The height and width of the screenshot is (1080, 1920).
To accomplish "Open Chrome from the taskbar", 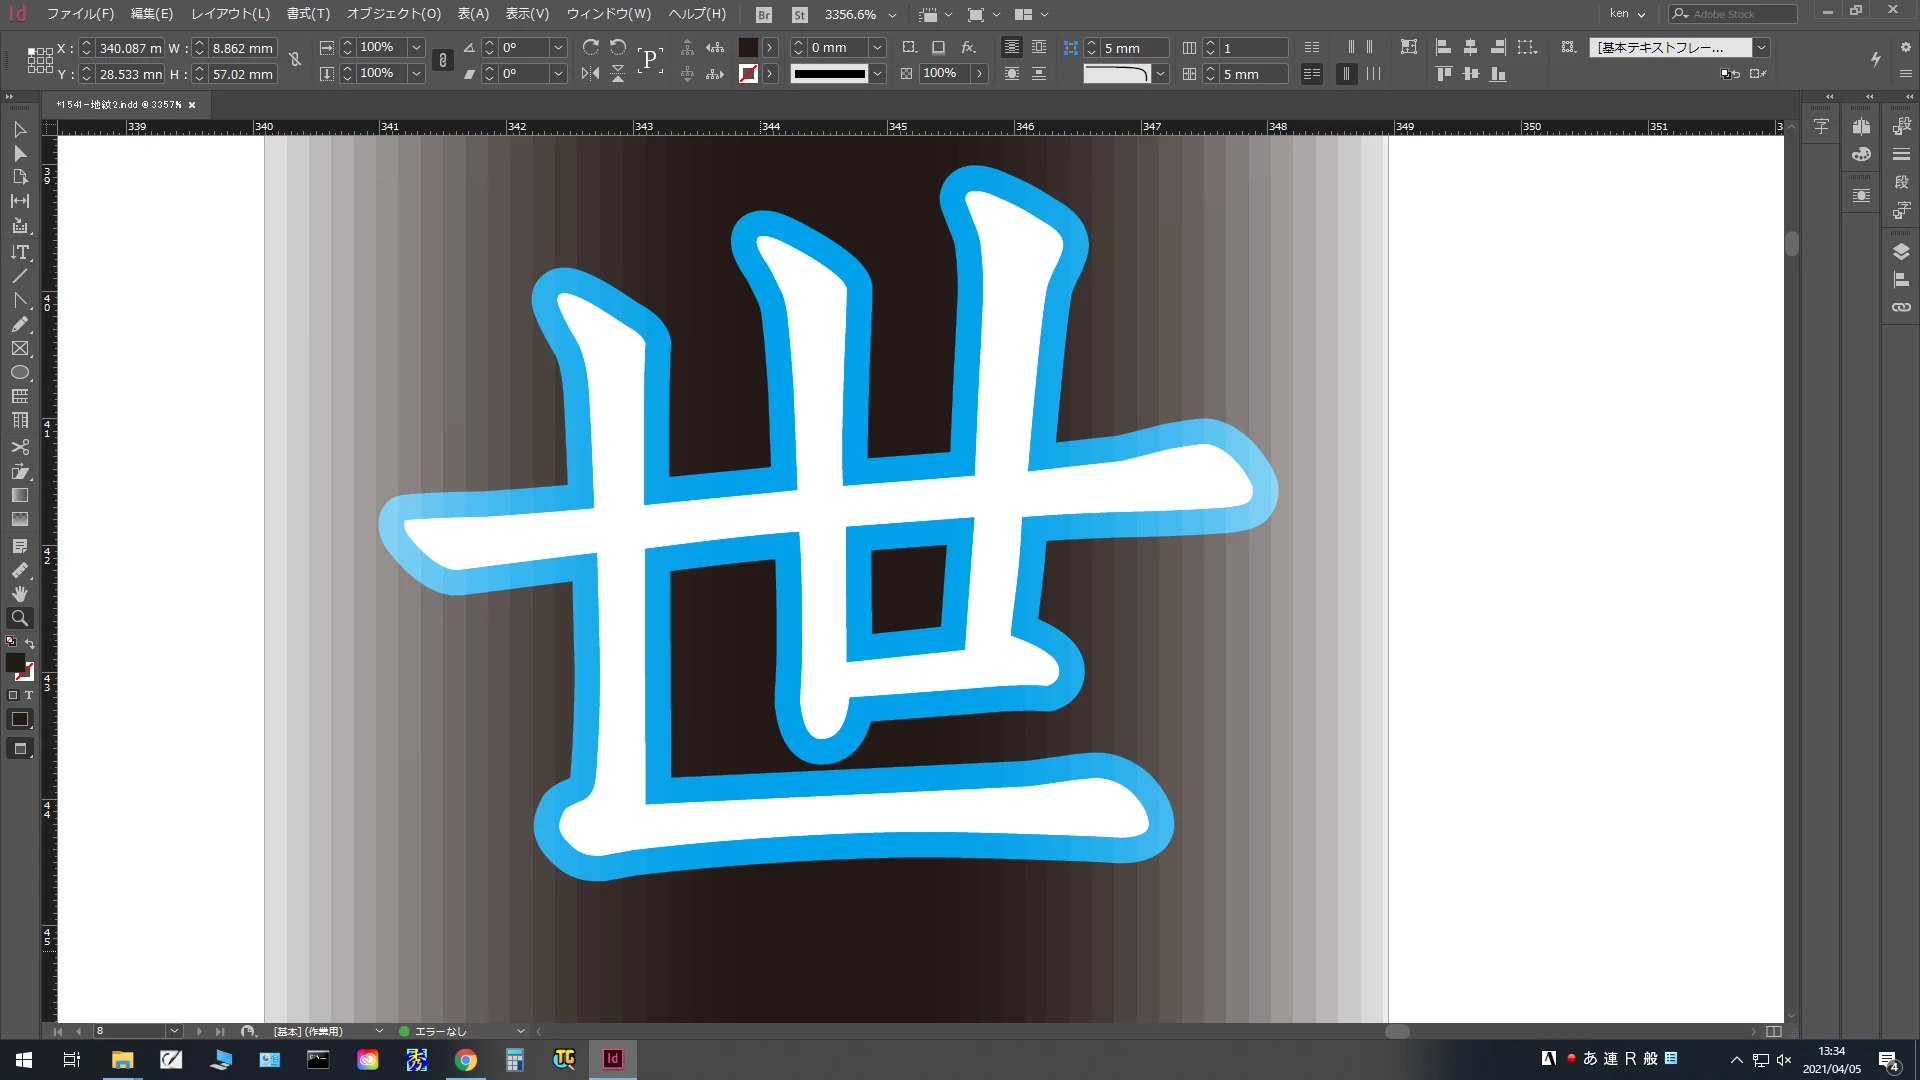I will [466, 1060].
